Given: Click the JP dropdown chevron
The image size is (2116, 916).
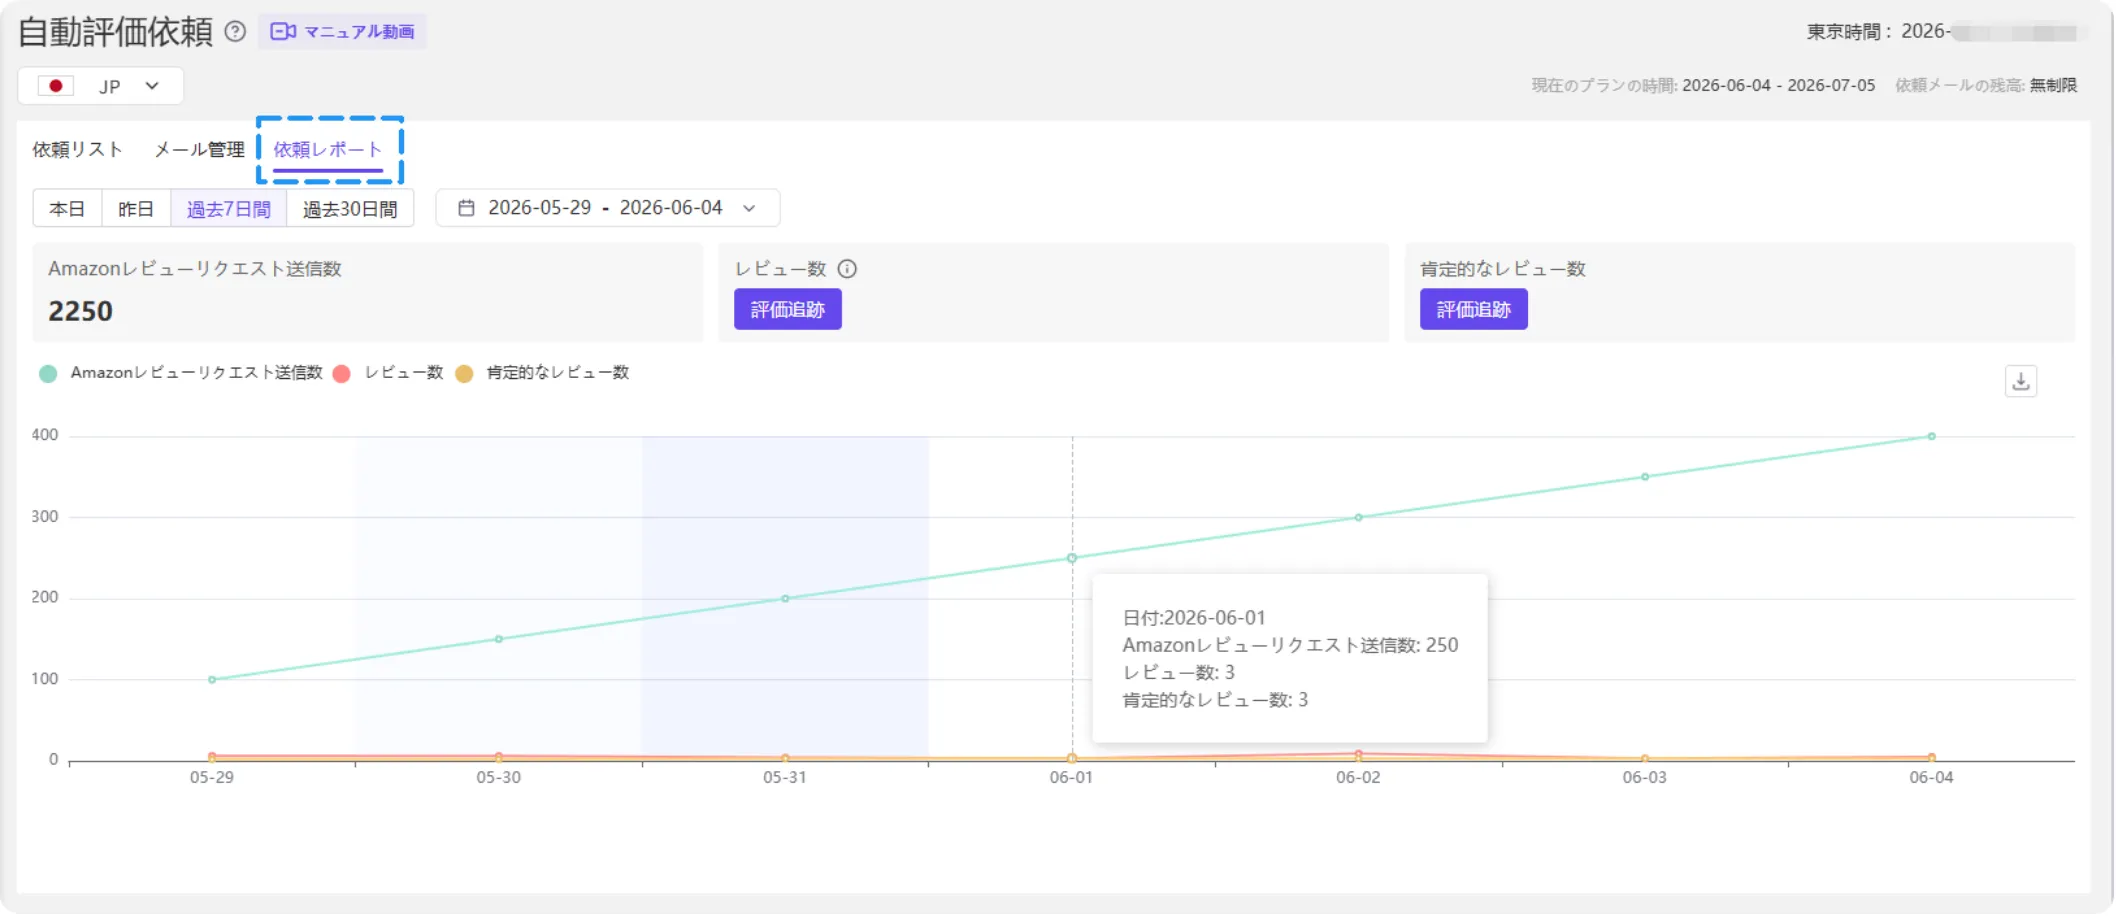Looking at the screenshot, I should click(x=152, y=86).
